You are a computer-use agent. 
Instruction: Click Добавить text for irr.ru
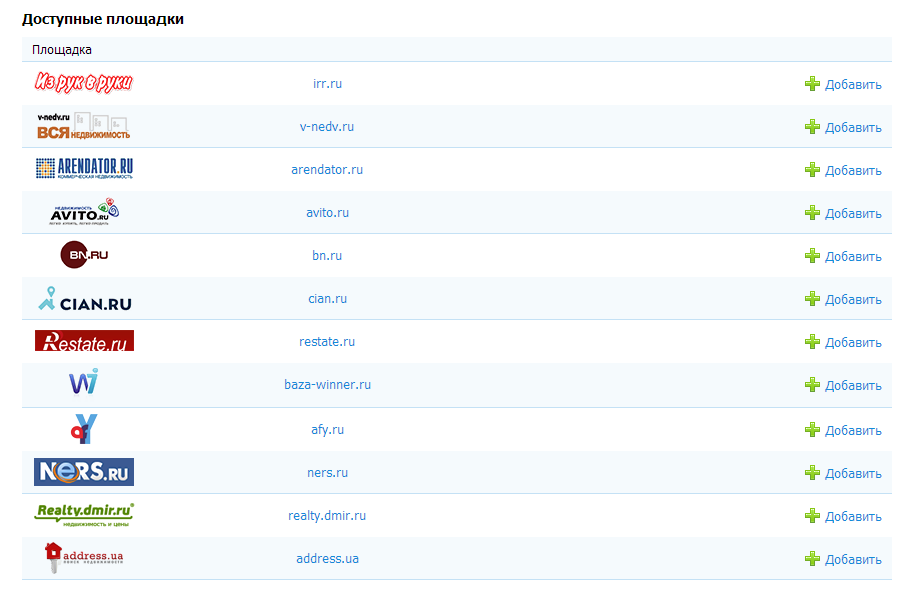(x=853, y=85)
